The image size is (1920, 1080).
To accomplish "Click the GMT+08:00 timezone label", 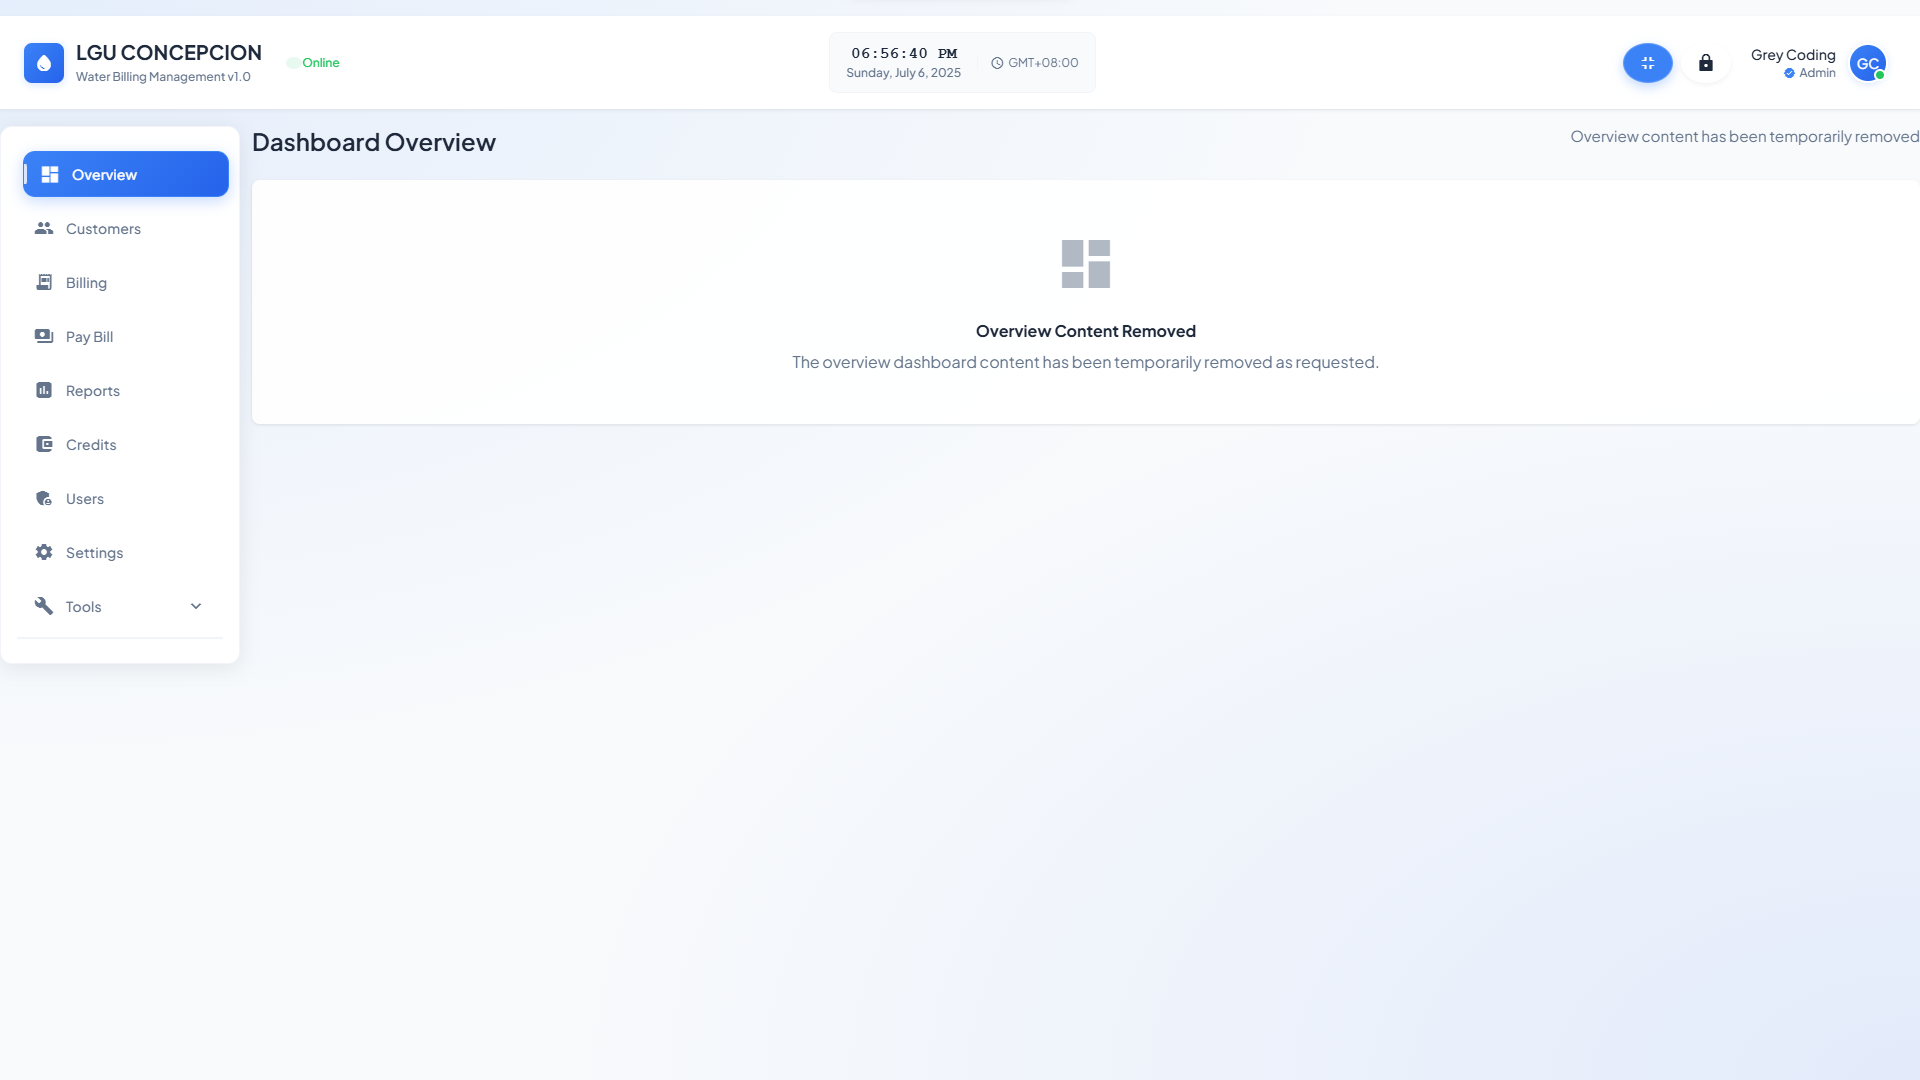I will pyautogui.click(x=1043, y=63).
